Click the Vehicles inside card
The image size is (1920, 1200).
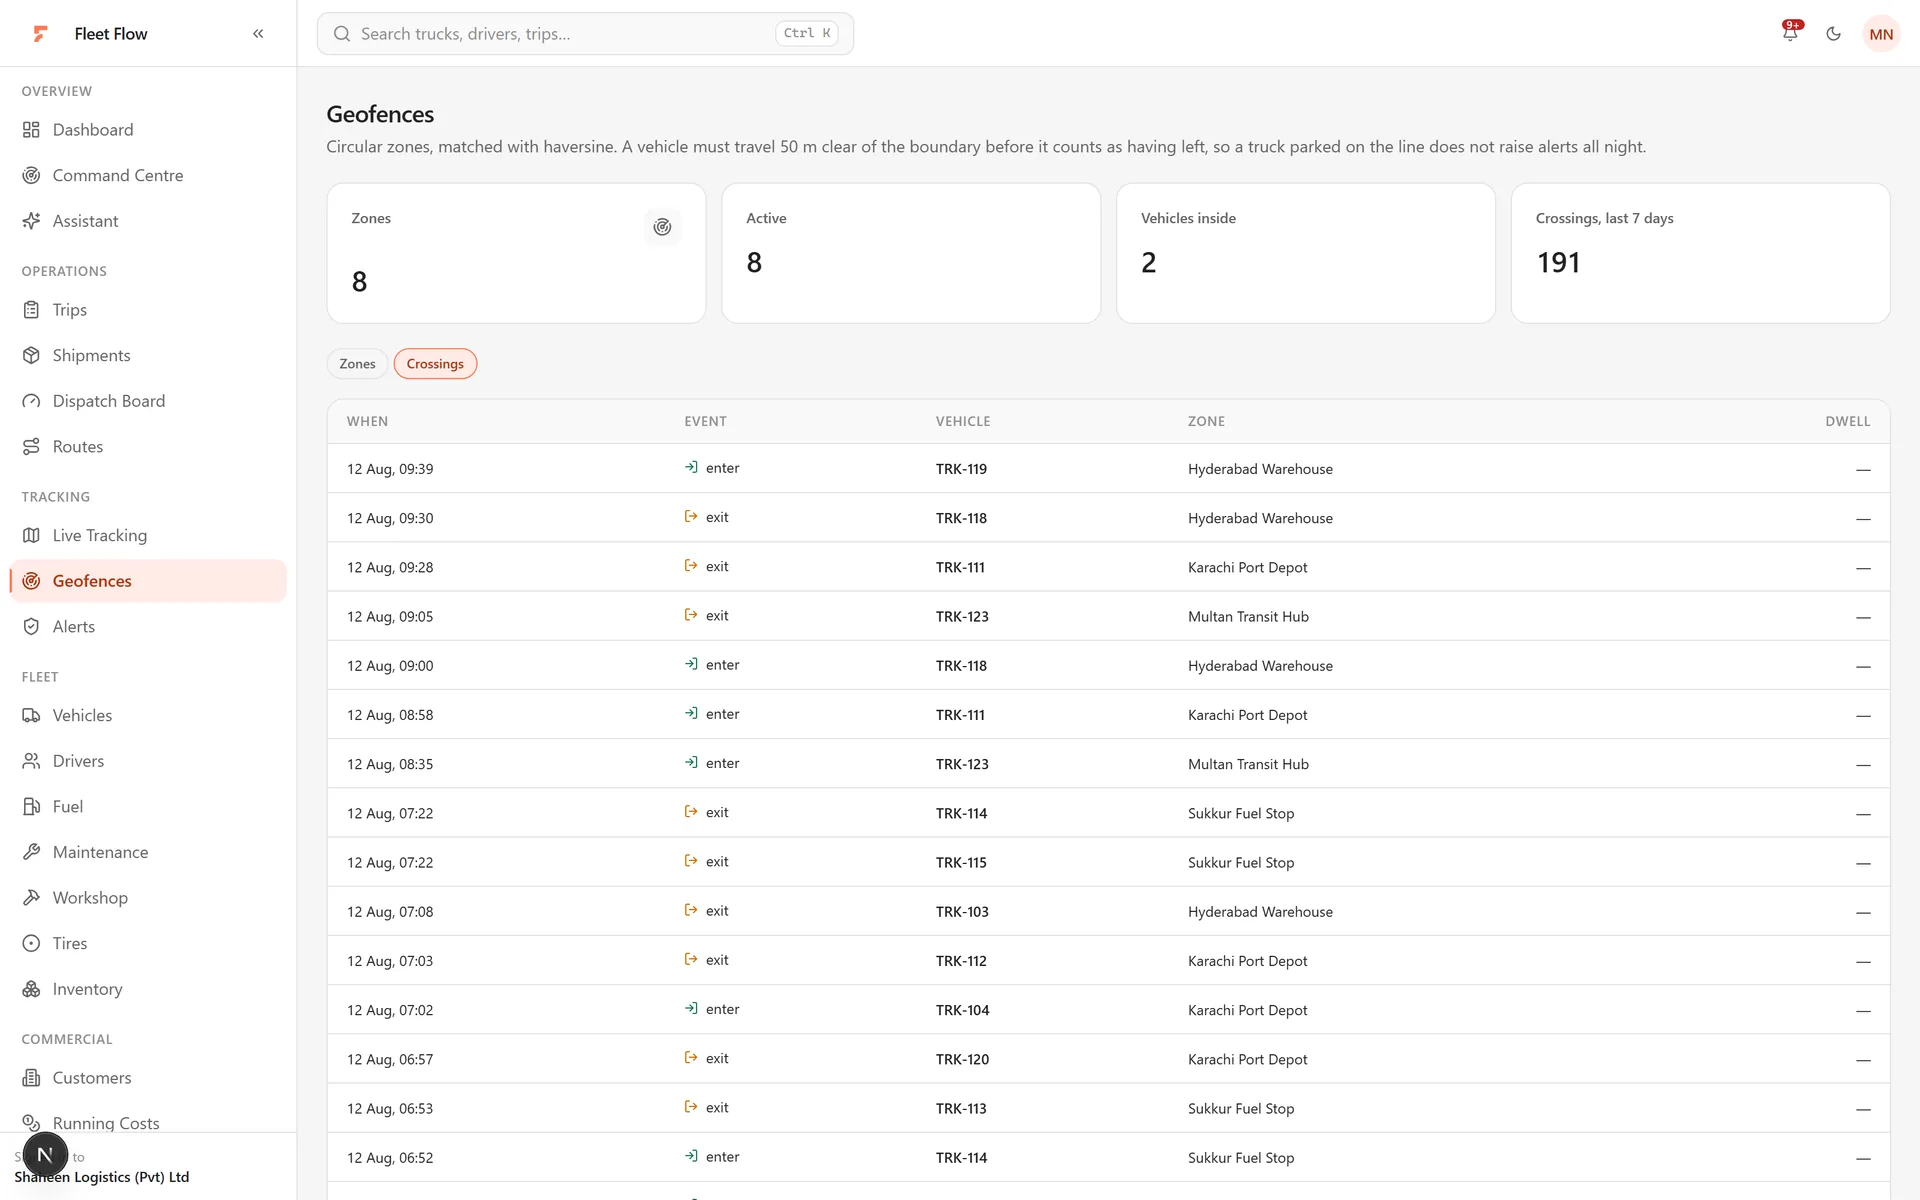coord(1306,253)
